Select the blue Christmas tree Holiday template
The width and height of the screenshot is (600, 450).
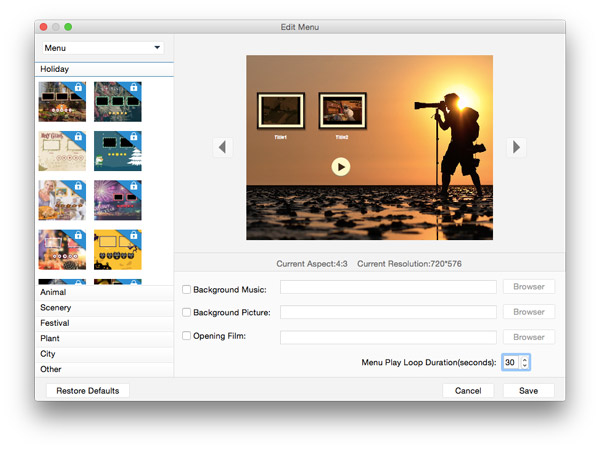pyautogui.click(x=117, y=151)
